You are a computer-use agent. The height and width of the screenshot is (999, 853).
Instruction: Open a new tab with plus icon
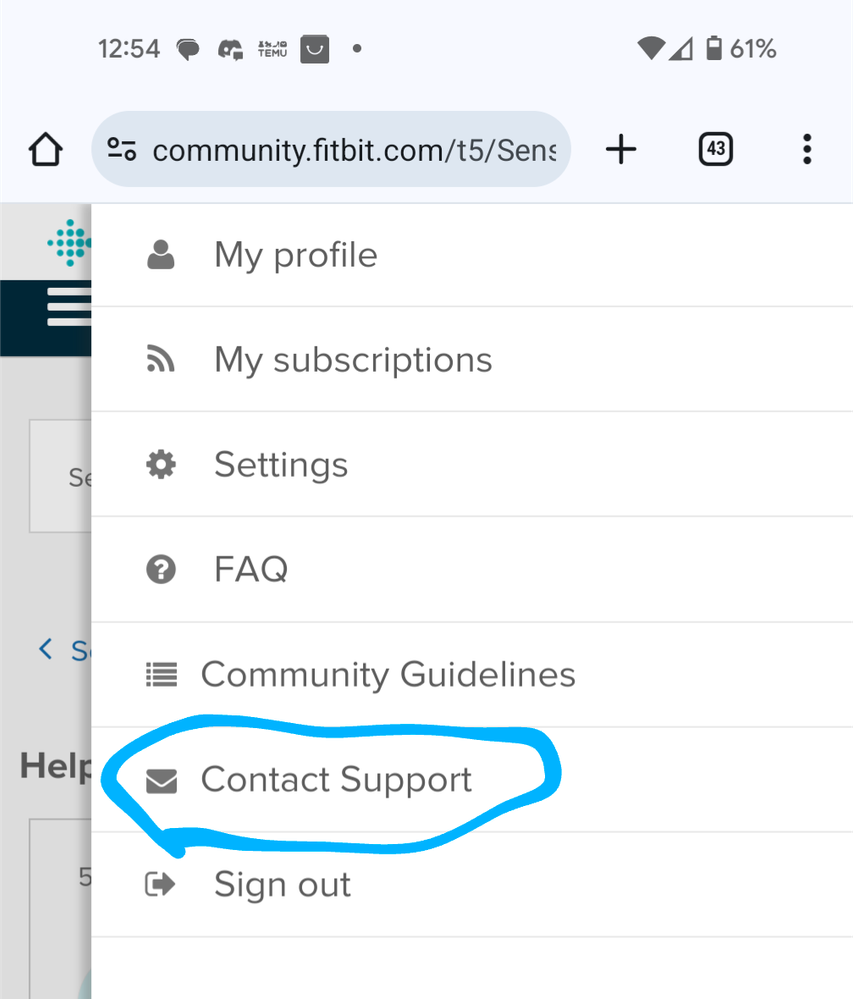620,150
